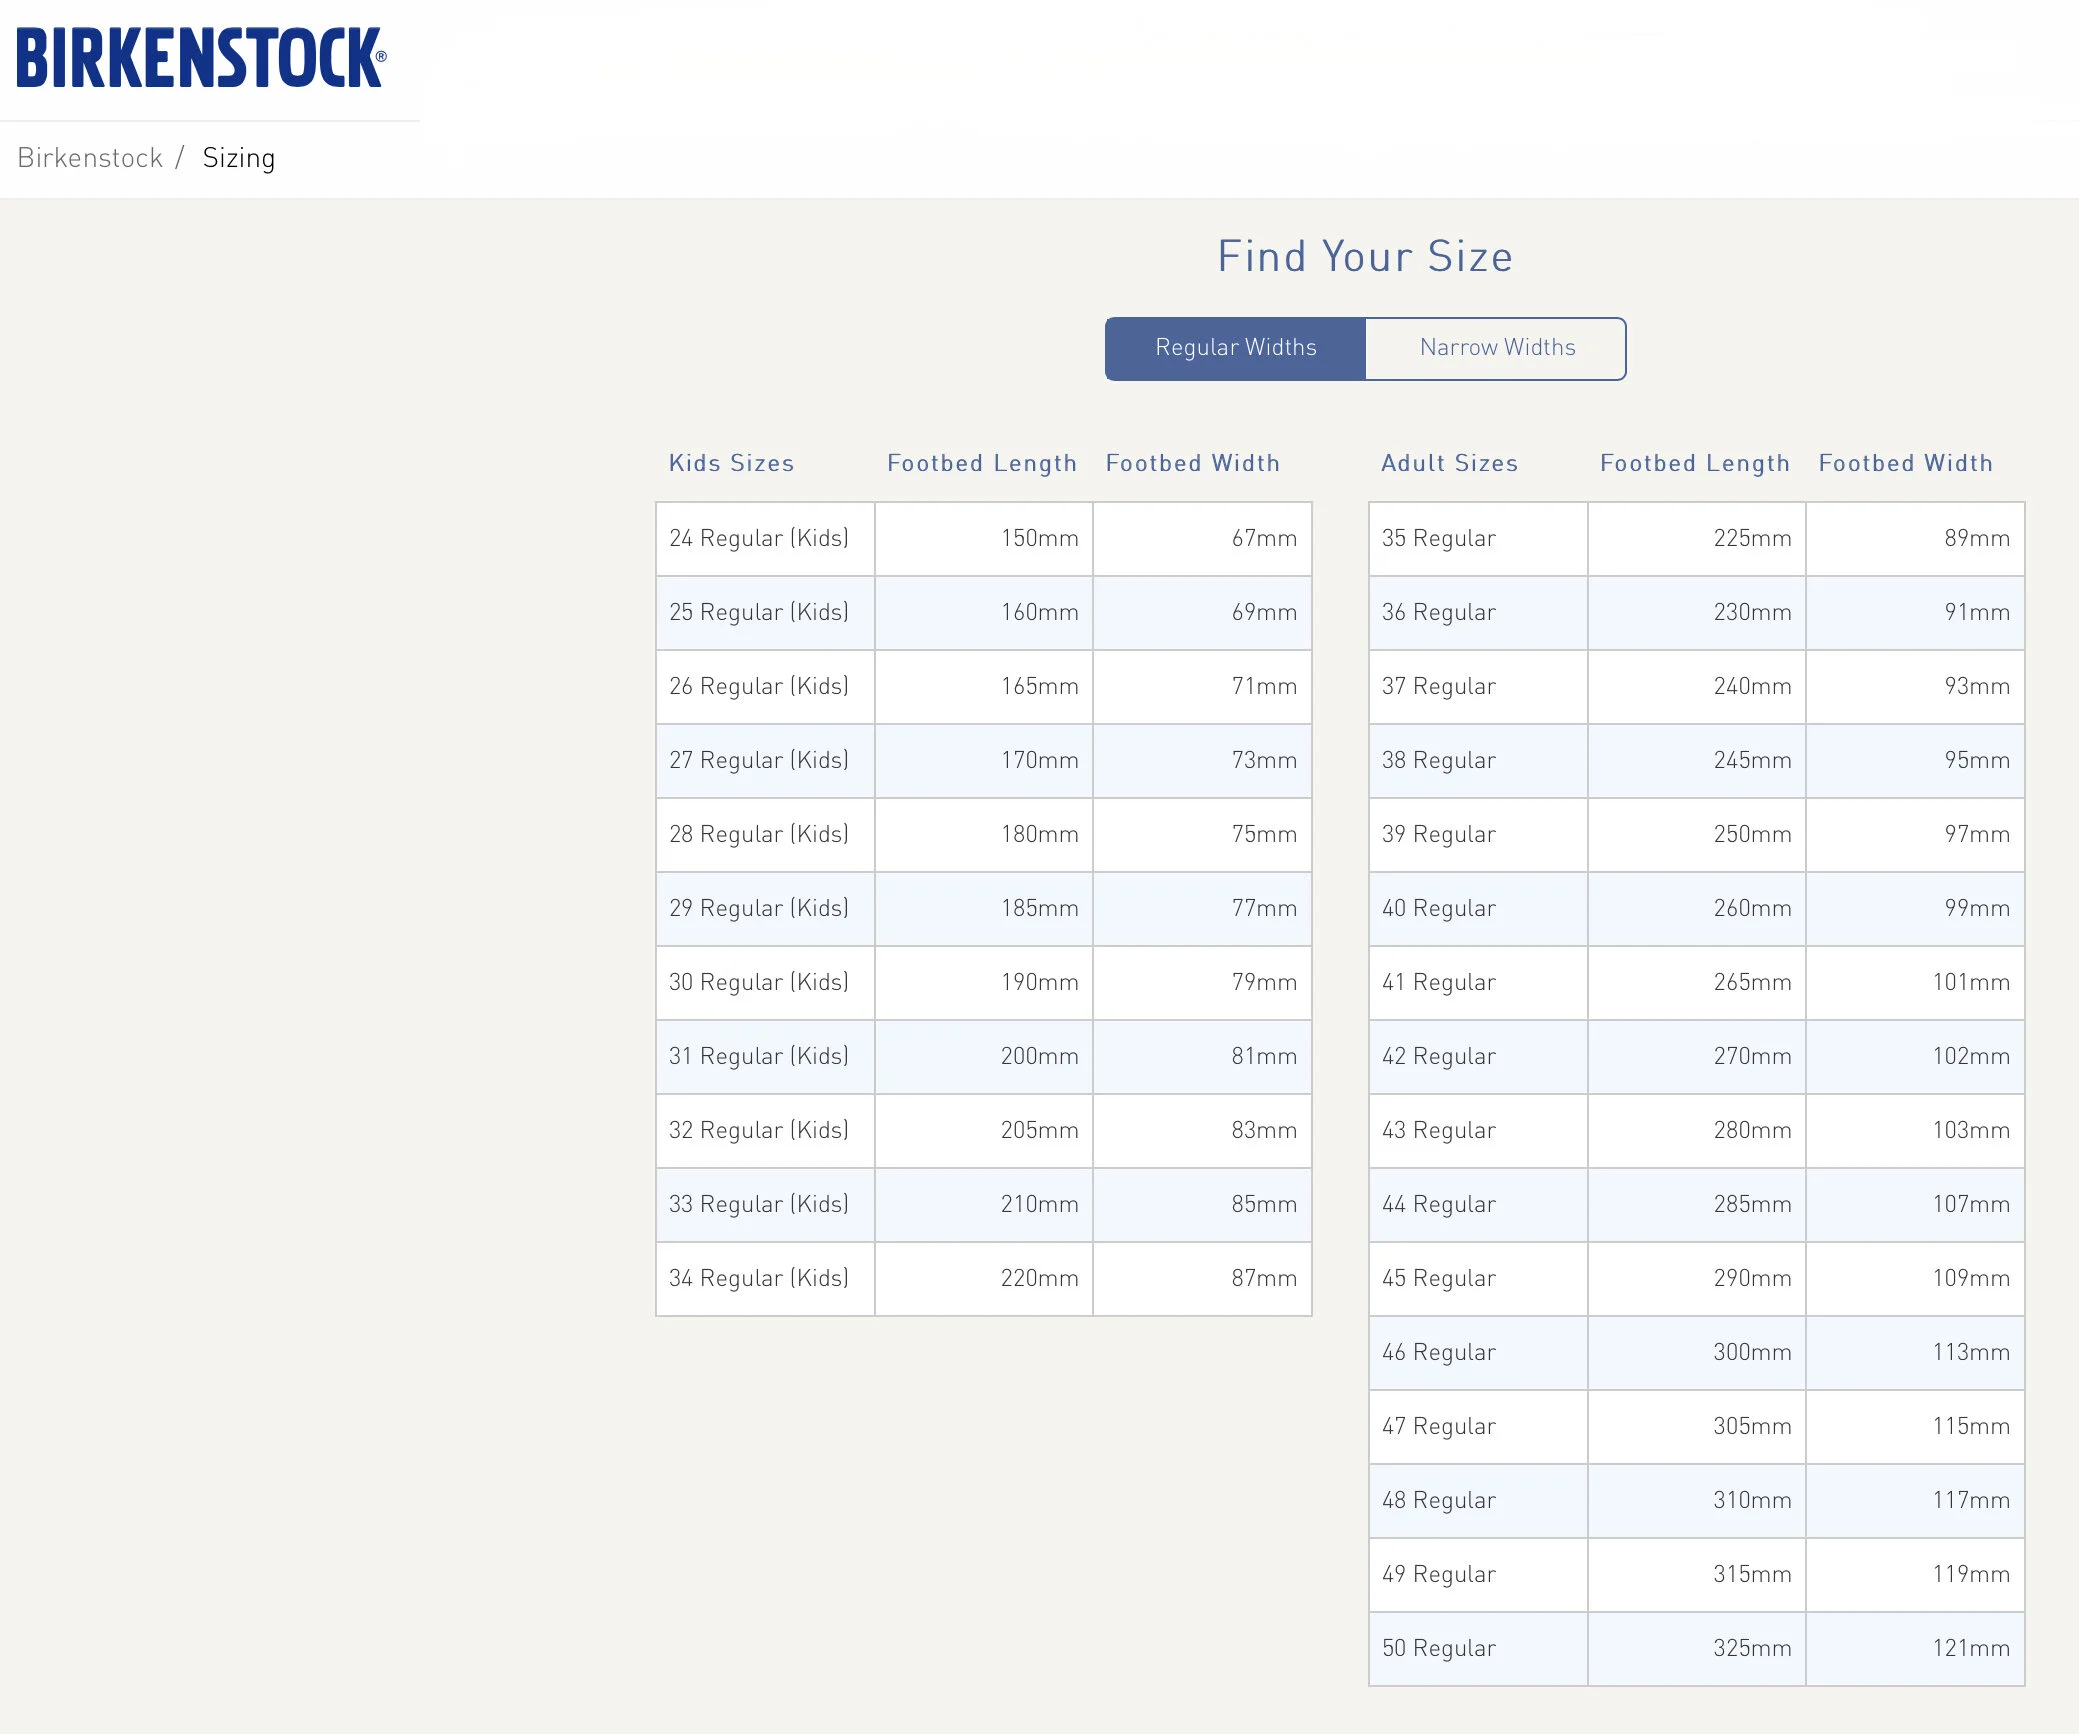Image resolution: width=2079 pixels, height=1734 pixels.
Task: Select the 28 Regular (Kids) size cell
Action: (x=759, y=834)
